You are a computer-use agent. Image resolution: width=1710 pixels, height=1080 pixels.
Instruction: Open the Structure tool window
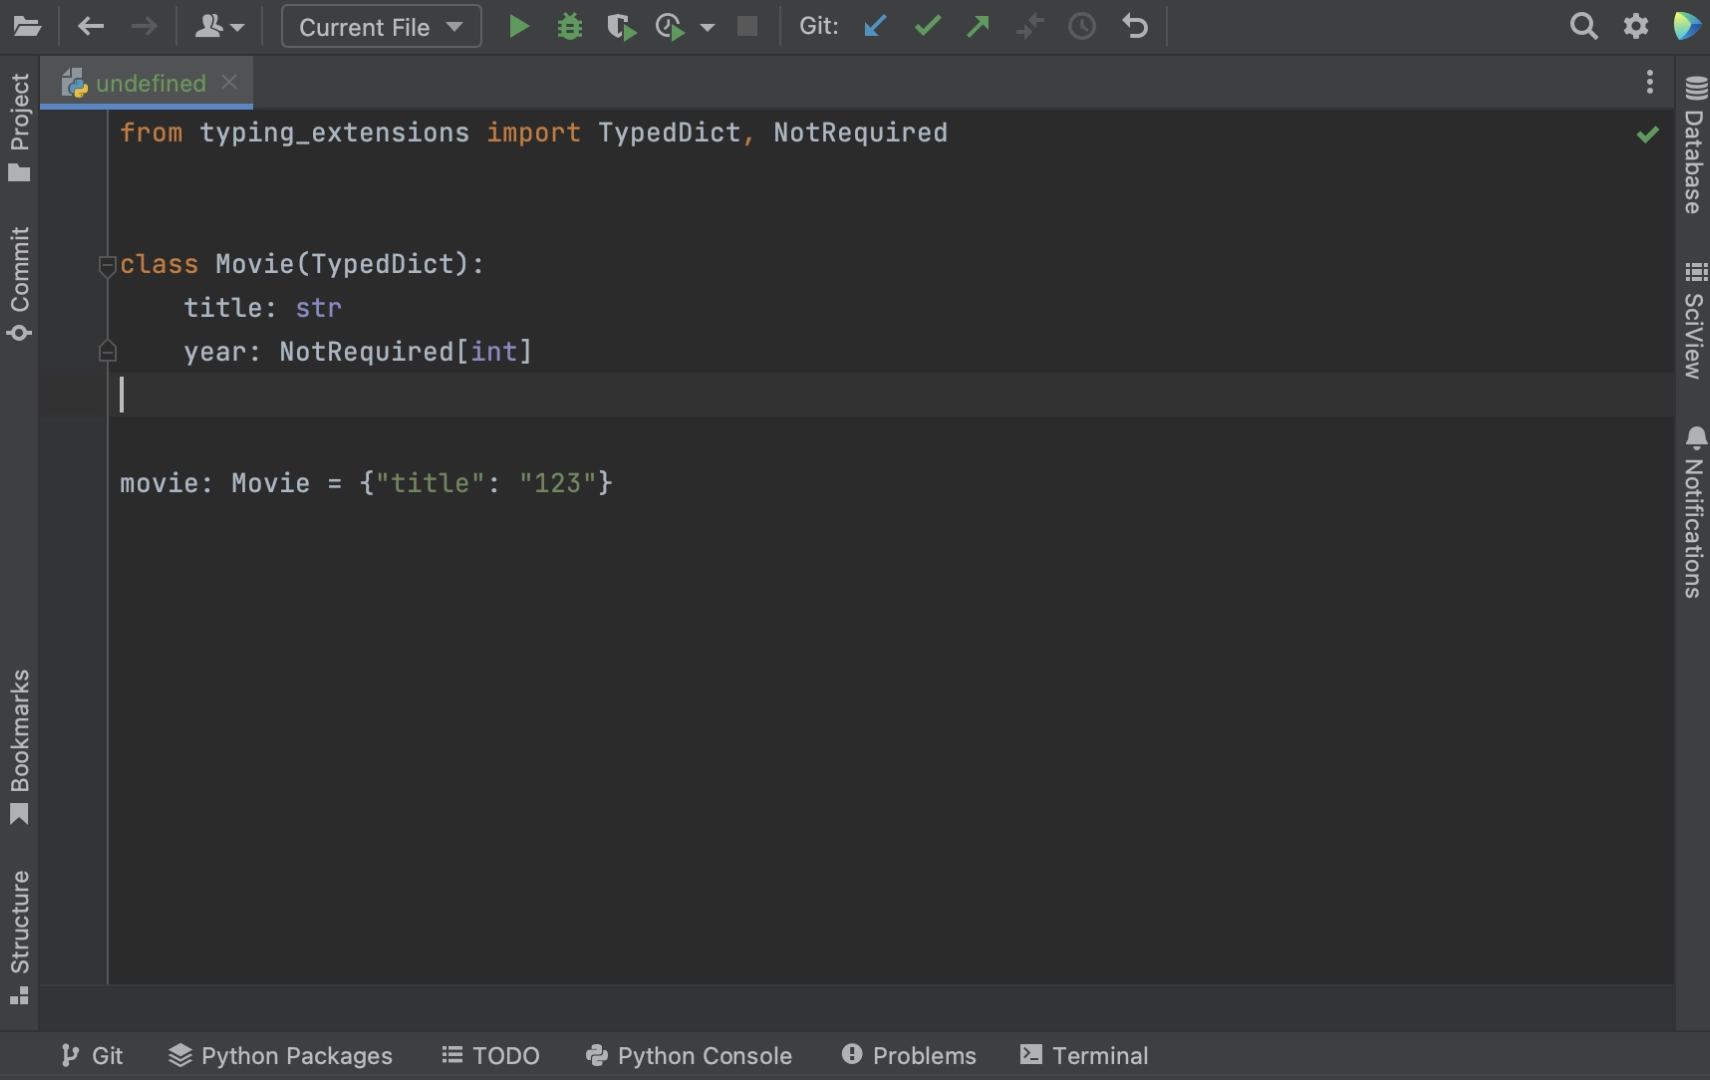(x=19, y=937)
